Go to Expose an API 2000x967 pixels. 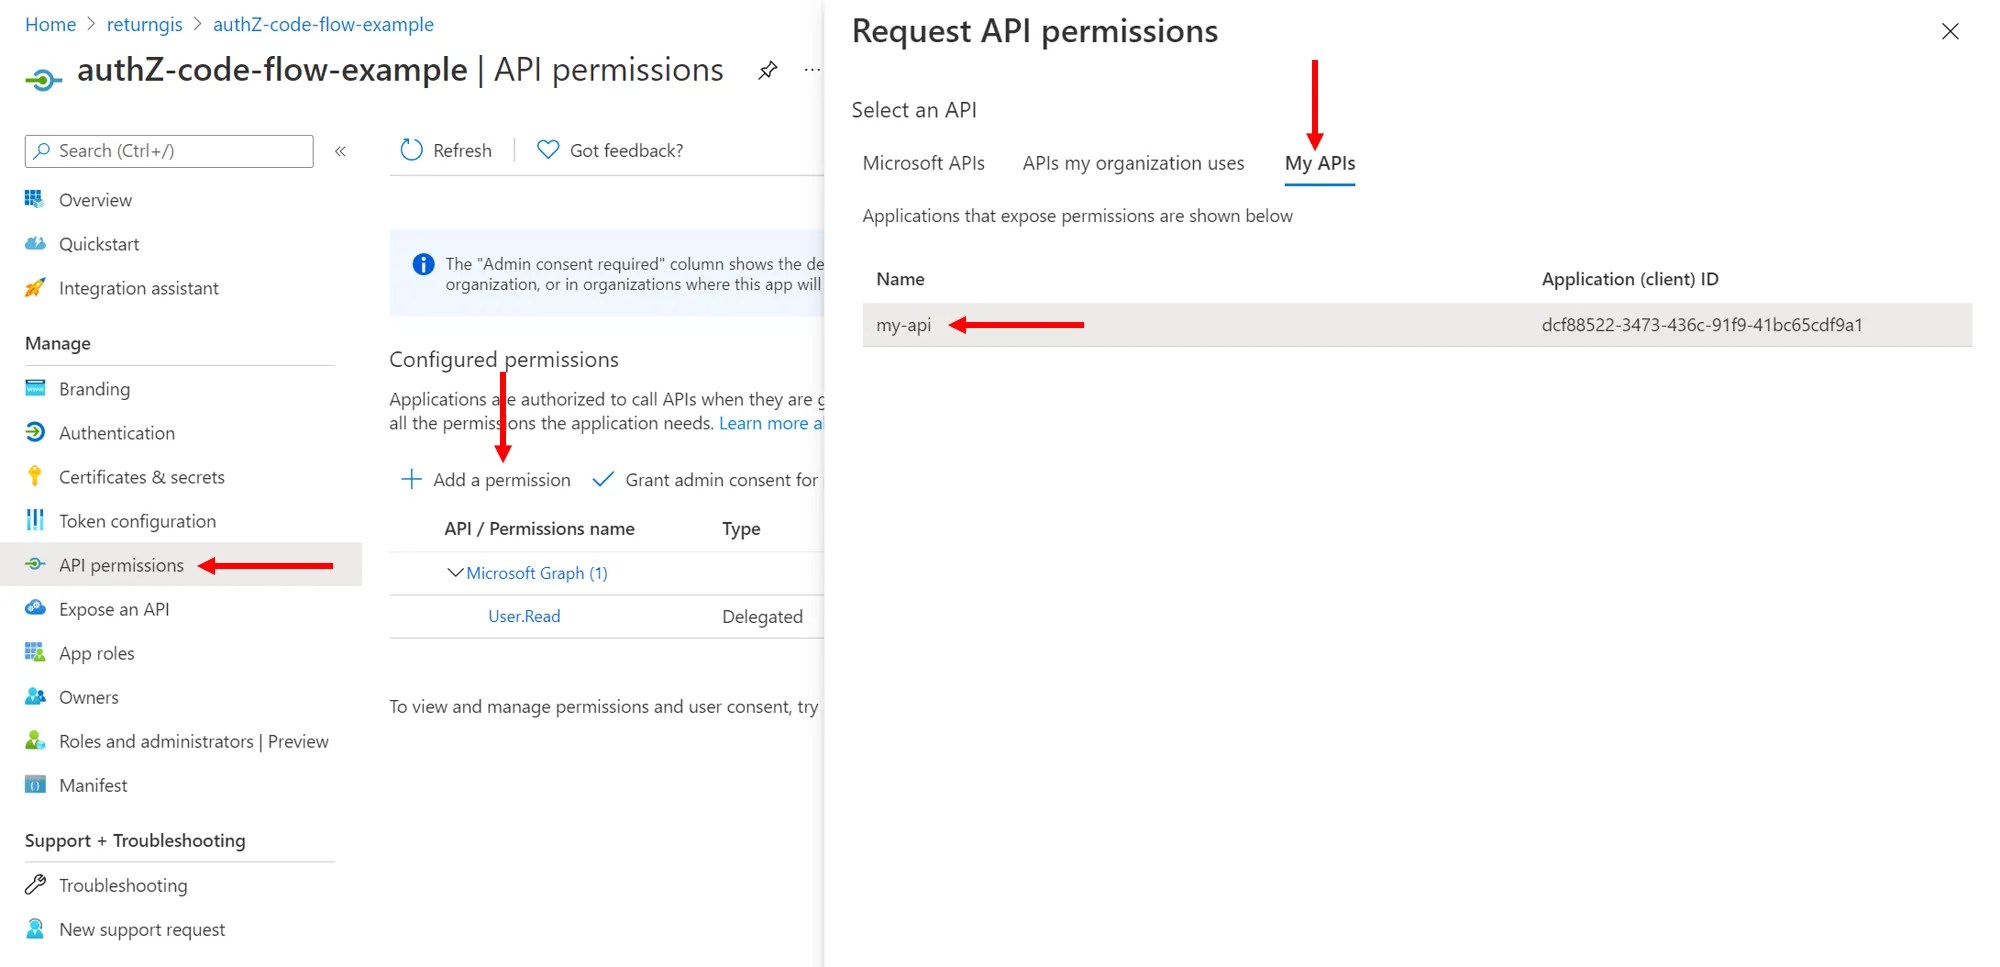pos(114,609)
